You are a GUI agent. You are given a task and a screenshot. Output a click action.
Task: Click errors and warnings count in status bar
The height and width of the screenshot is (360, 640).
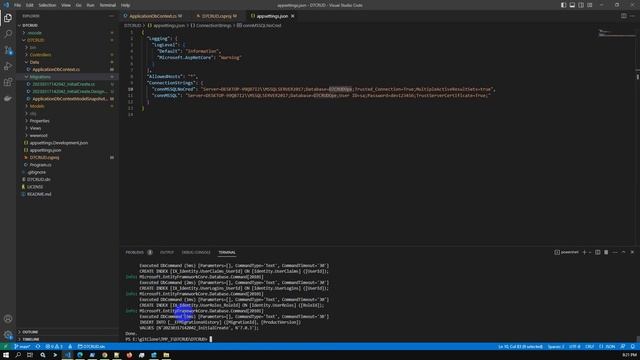(x=54, y=347)
